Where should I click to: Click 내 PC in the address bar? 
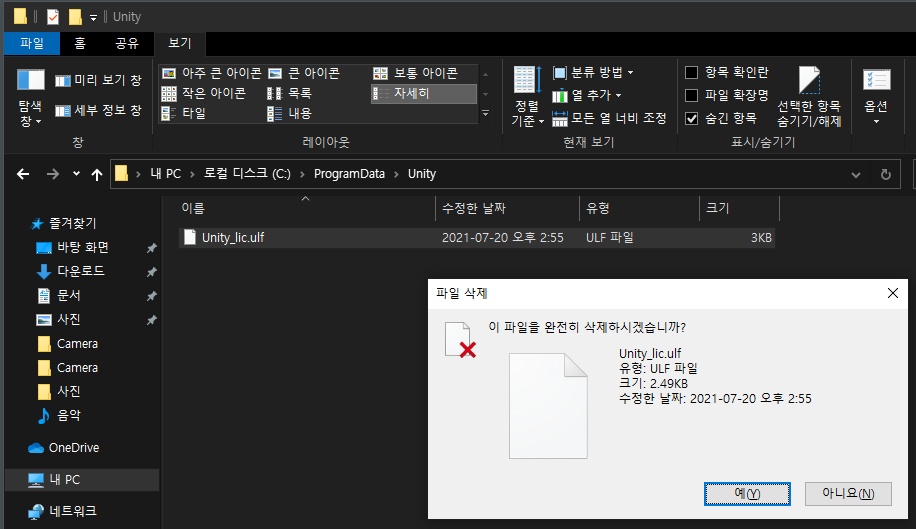point(165,174)
